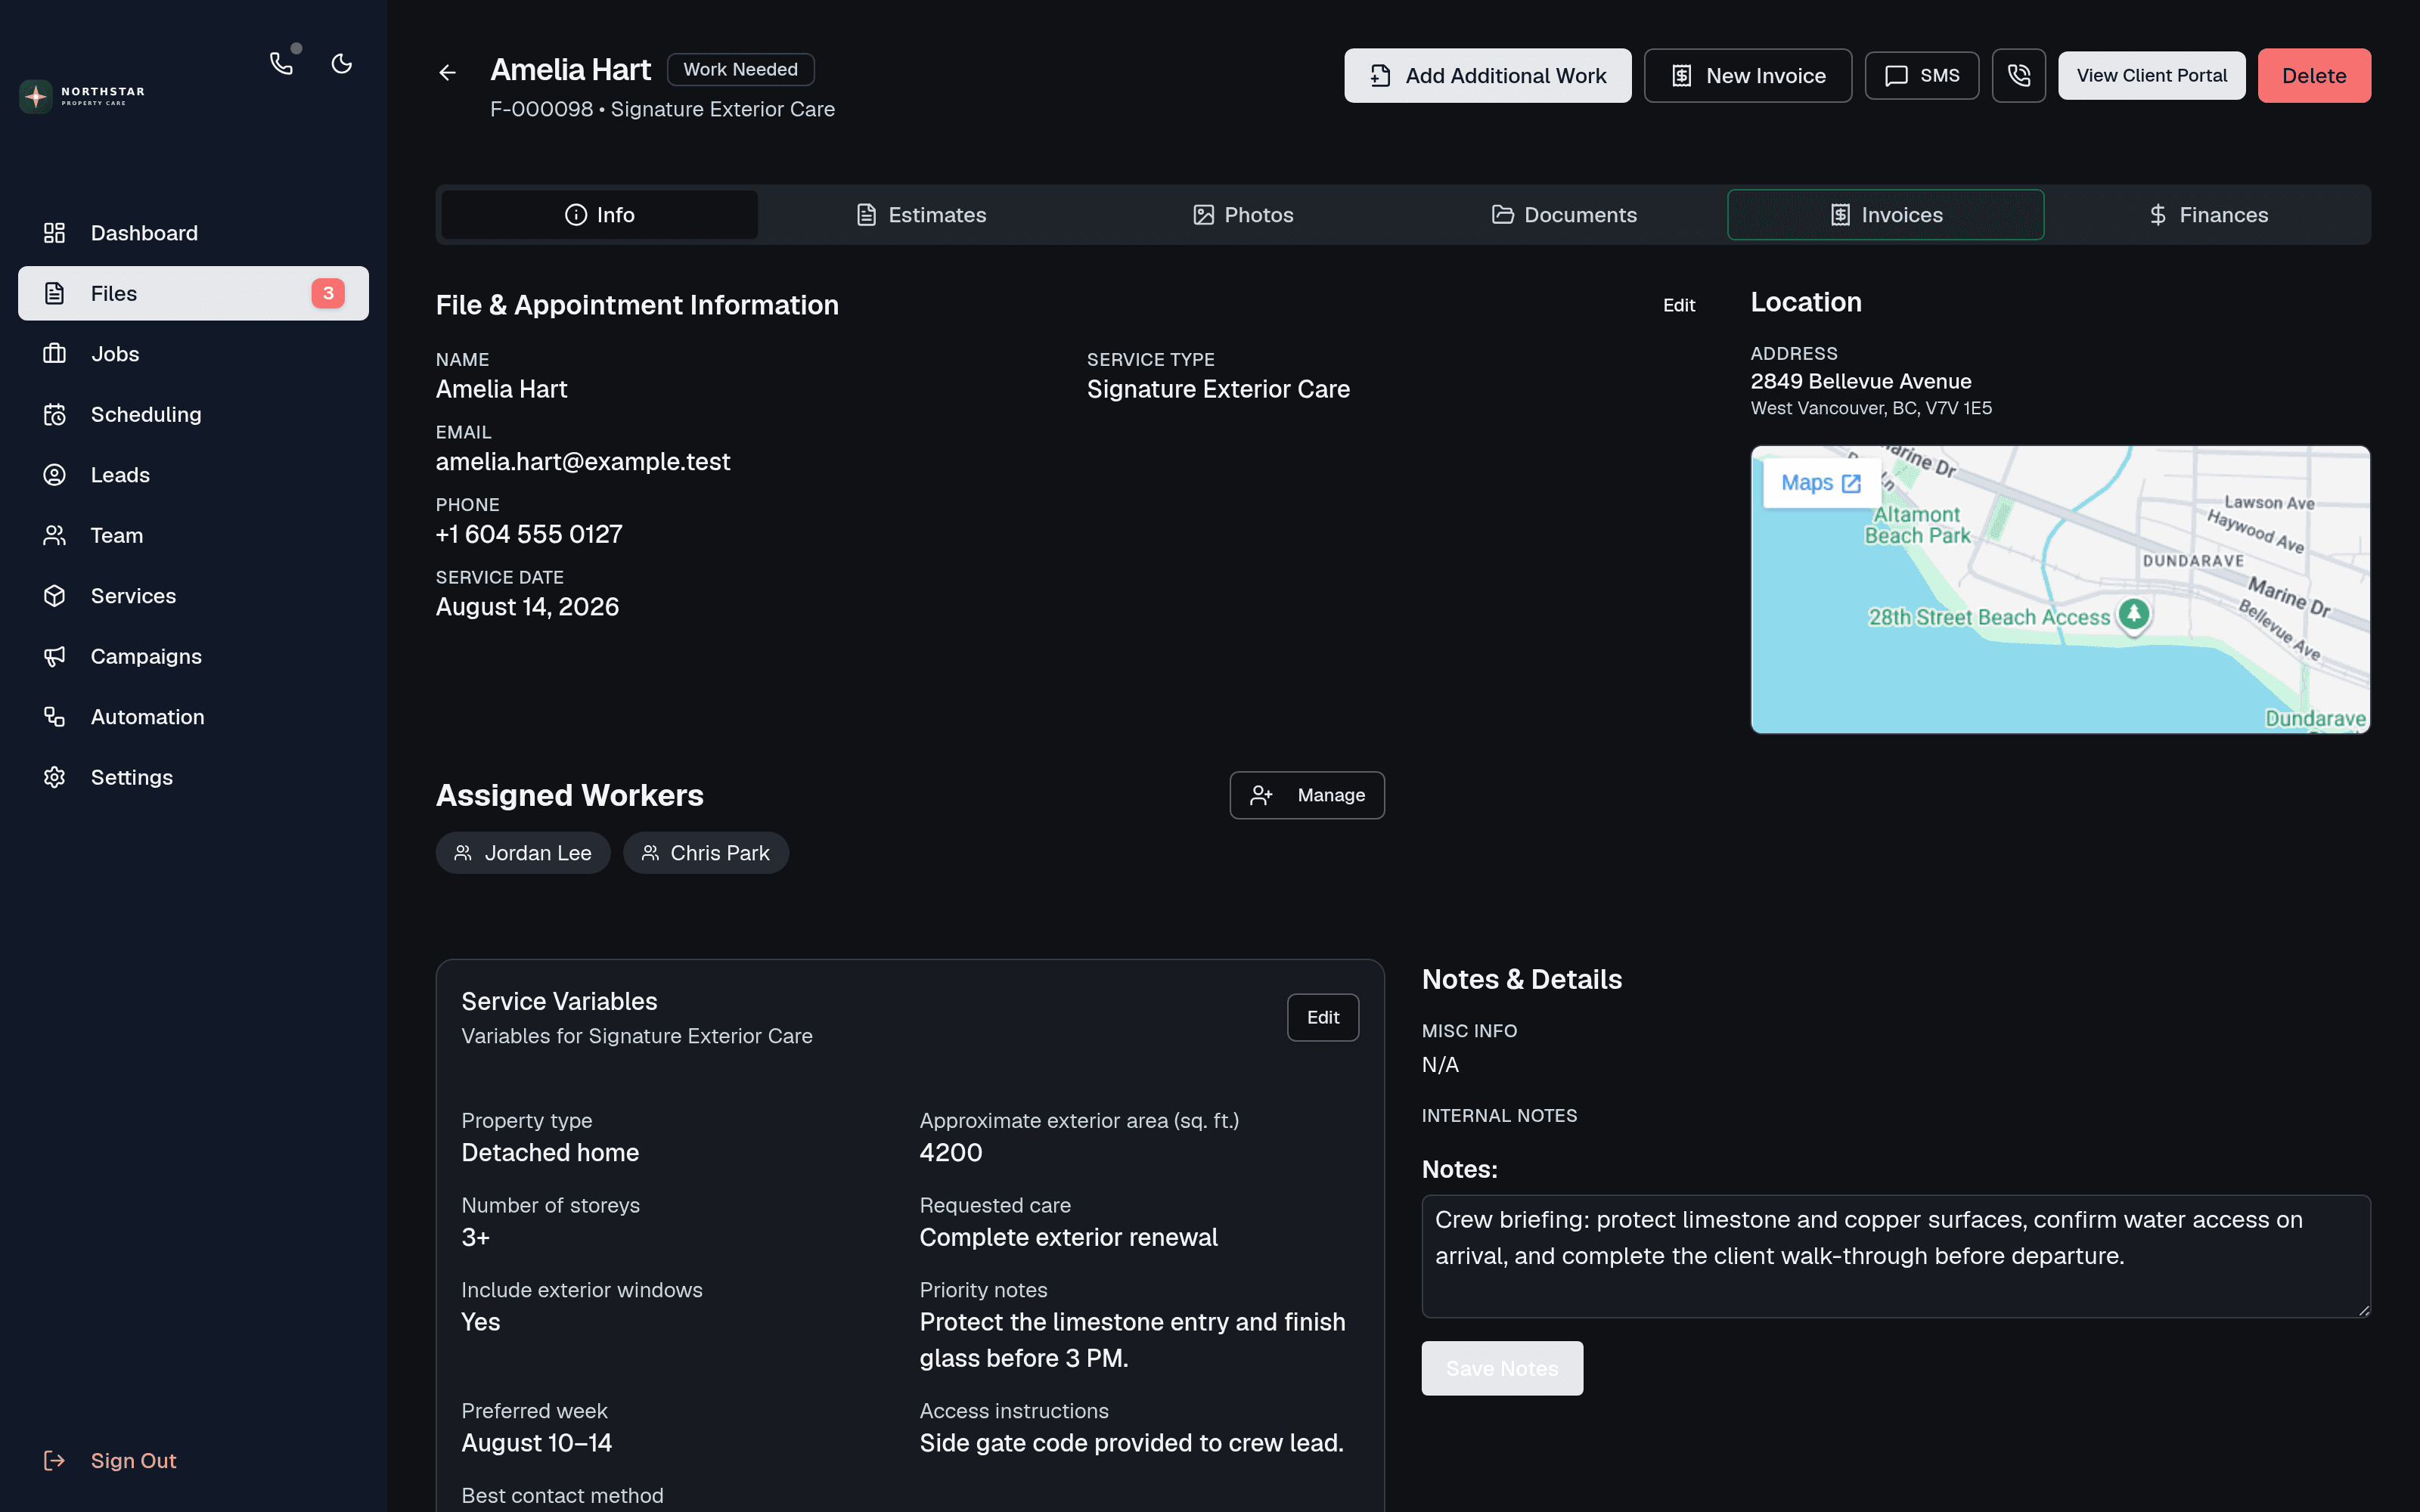Click Manage assigned workers button
This screenshot has width=2420, height=1512.
click(x=1306, y=795)
